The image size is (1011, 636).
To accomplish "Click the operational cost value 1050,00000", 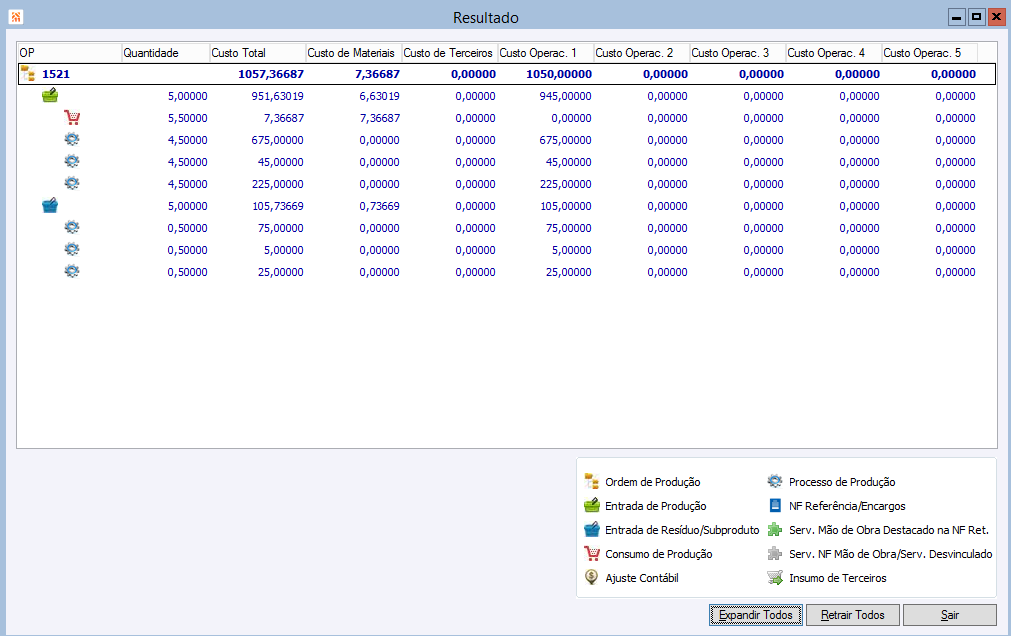I will (559, 74).
